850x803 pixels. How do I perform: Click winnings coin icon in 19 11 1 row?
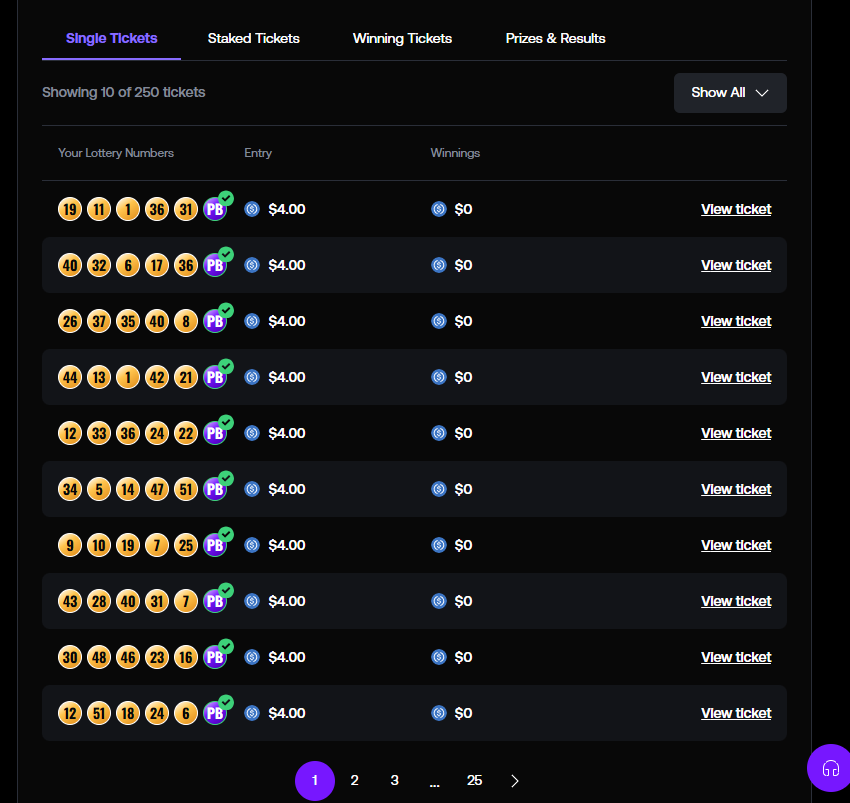point(439,209)
